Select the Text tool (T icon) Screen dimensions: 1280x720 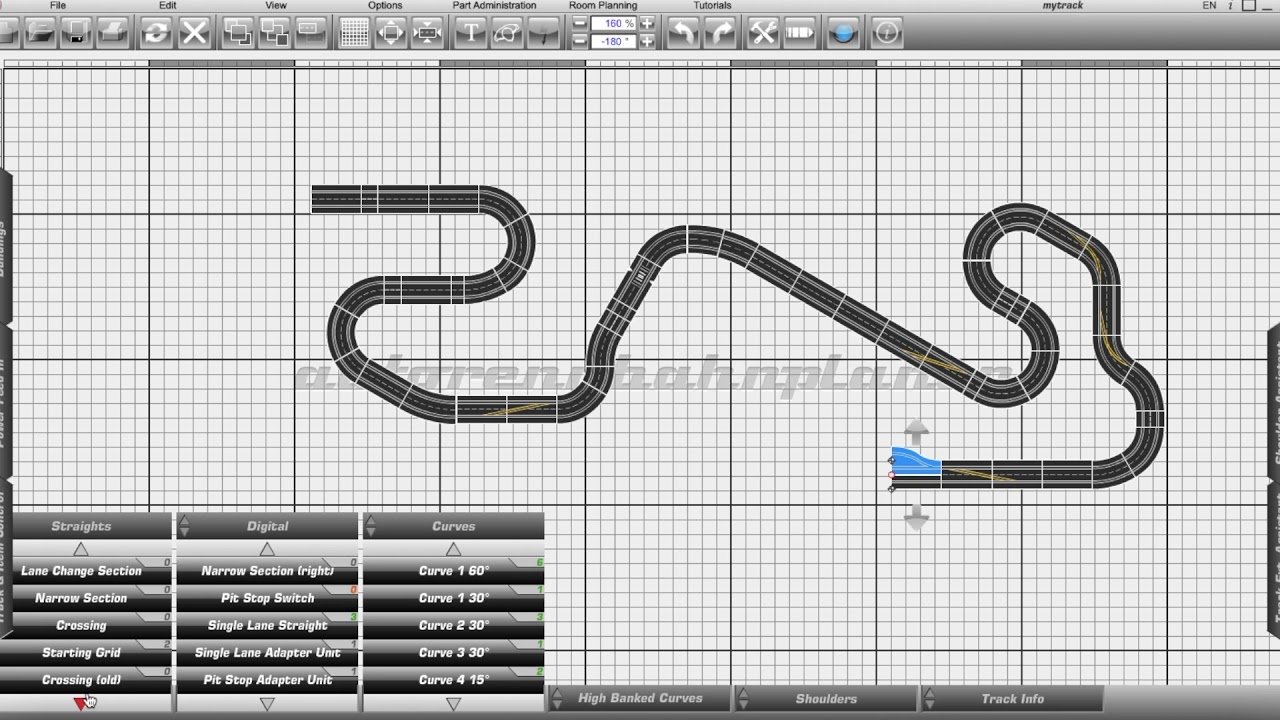pos(471,33)
